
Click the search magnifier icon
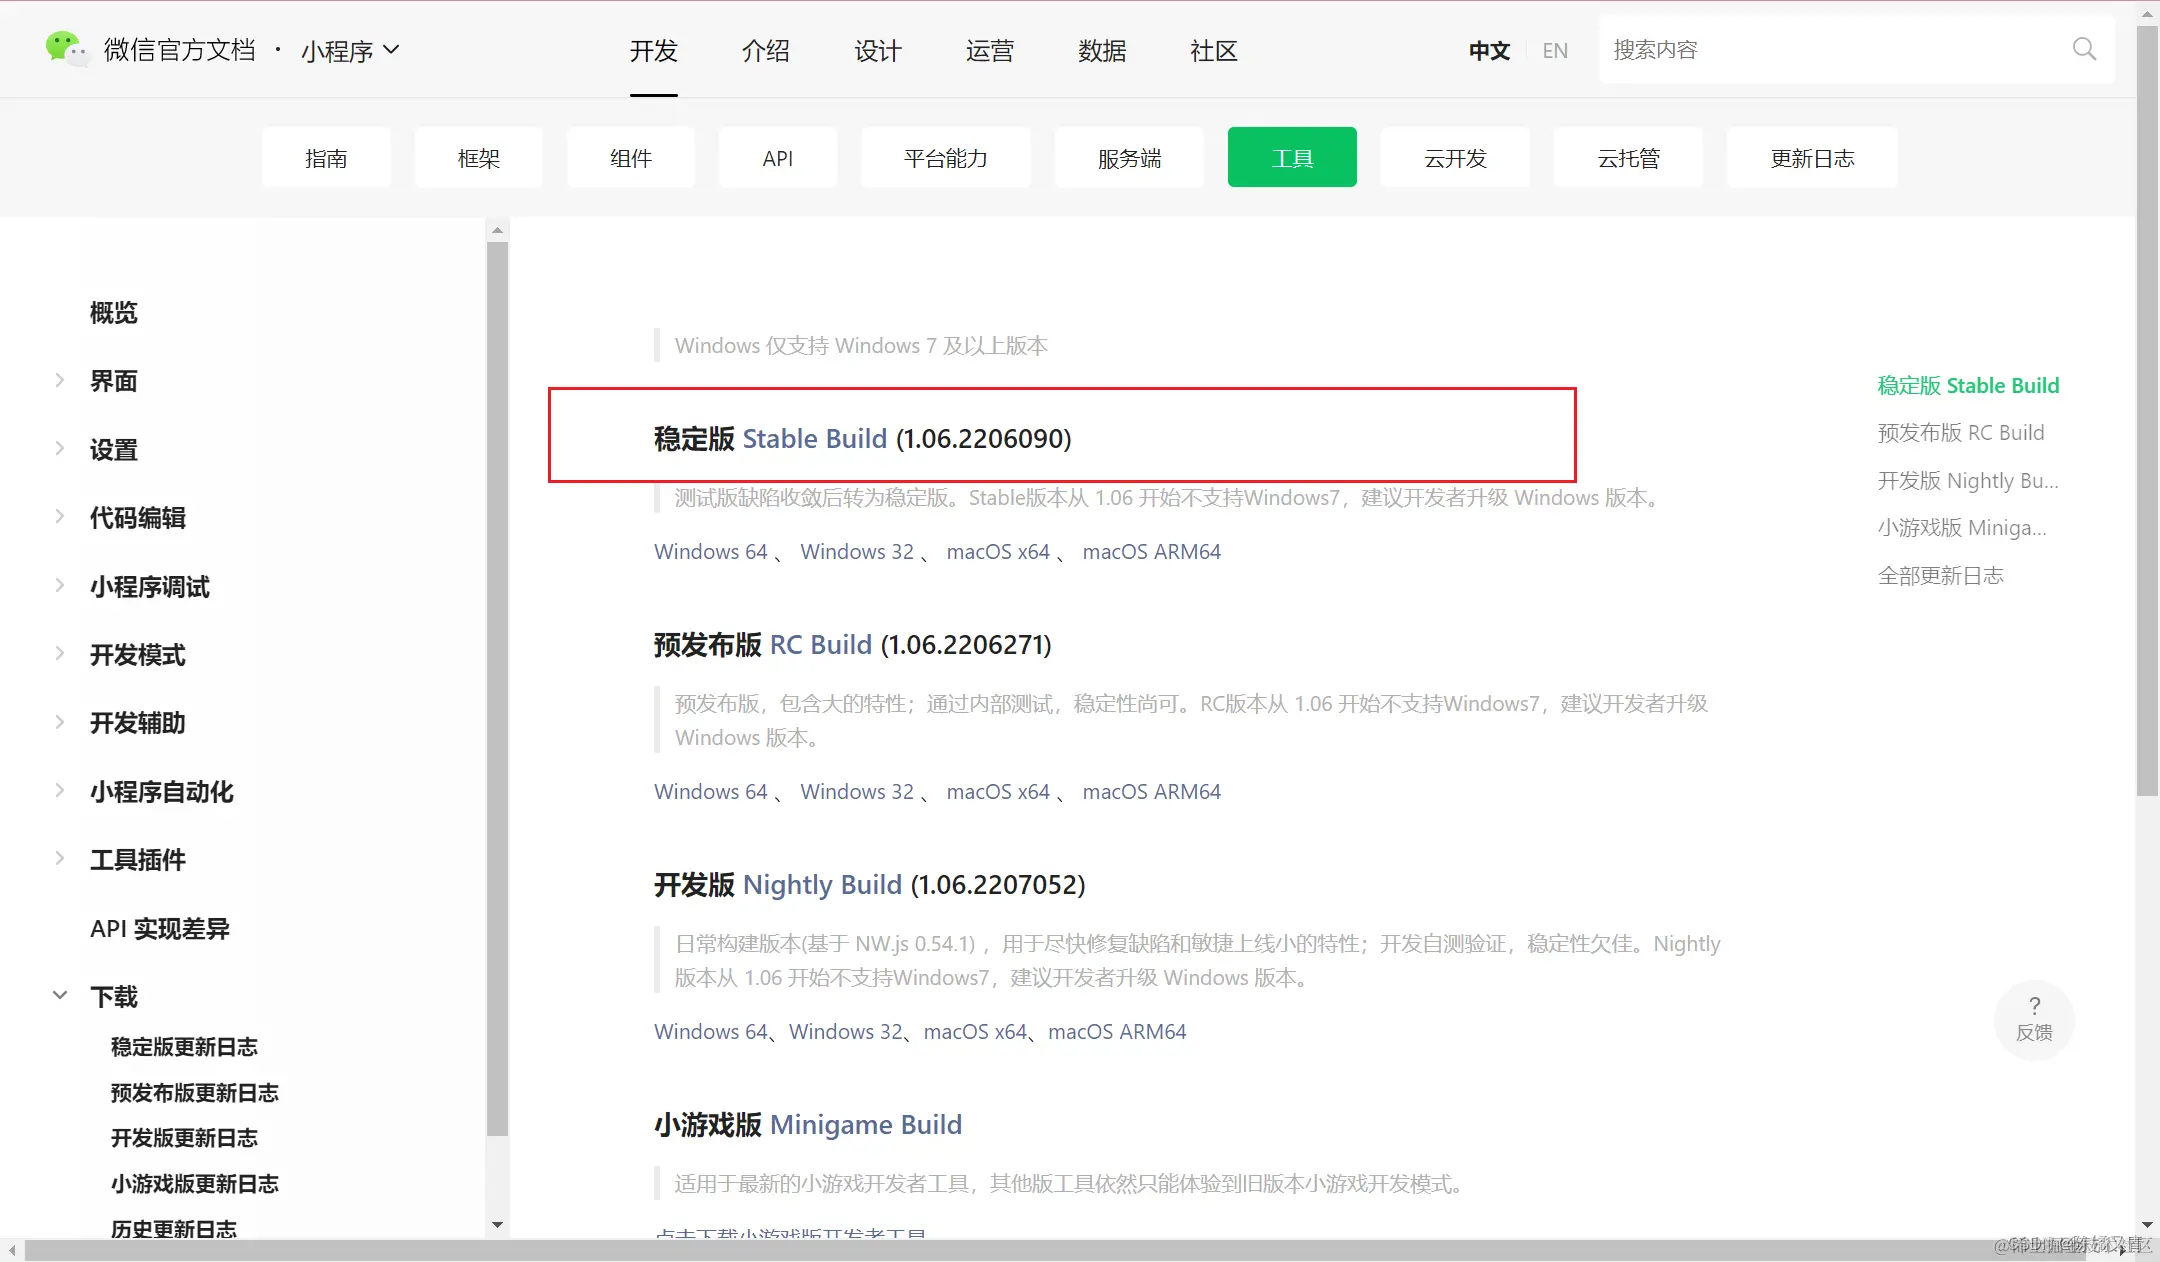(x=2084, y=49)
